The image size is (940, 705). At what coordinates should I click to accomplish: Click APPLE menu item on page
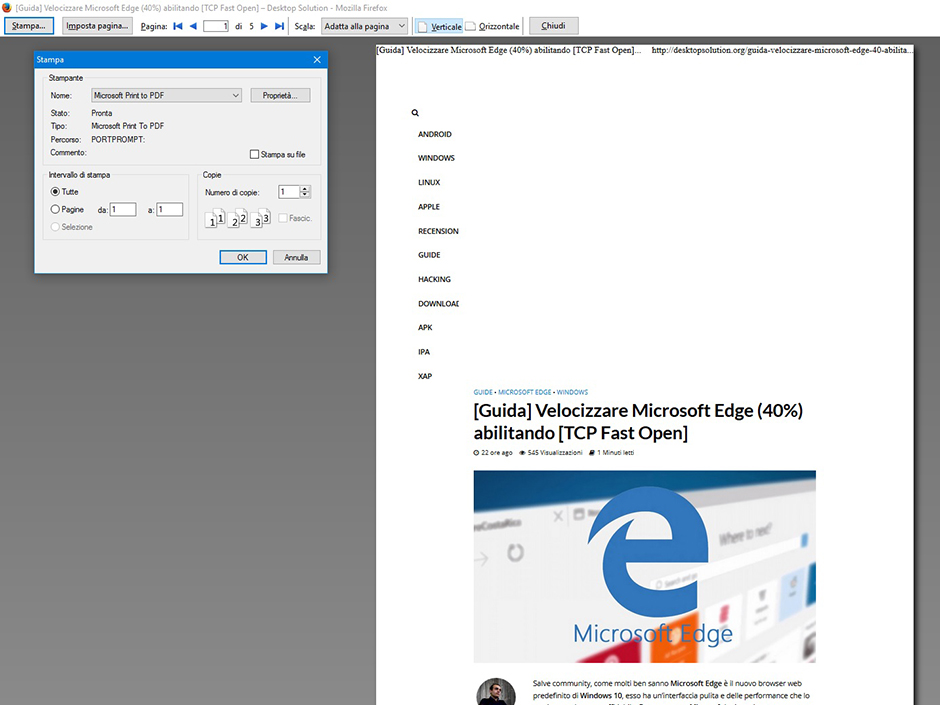click(x=429, y=207)
